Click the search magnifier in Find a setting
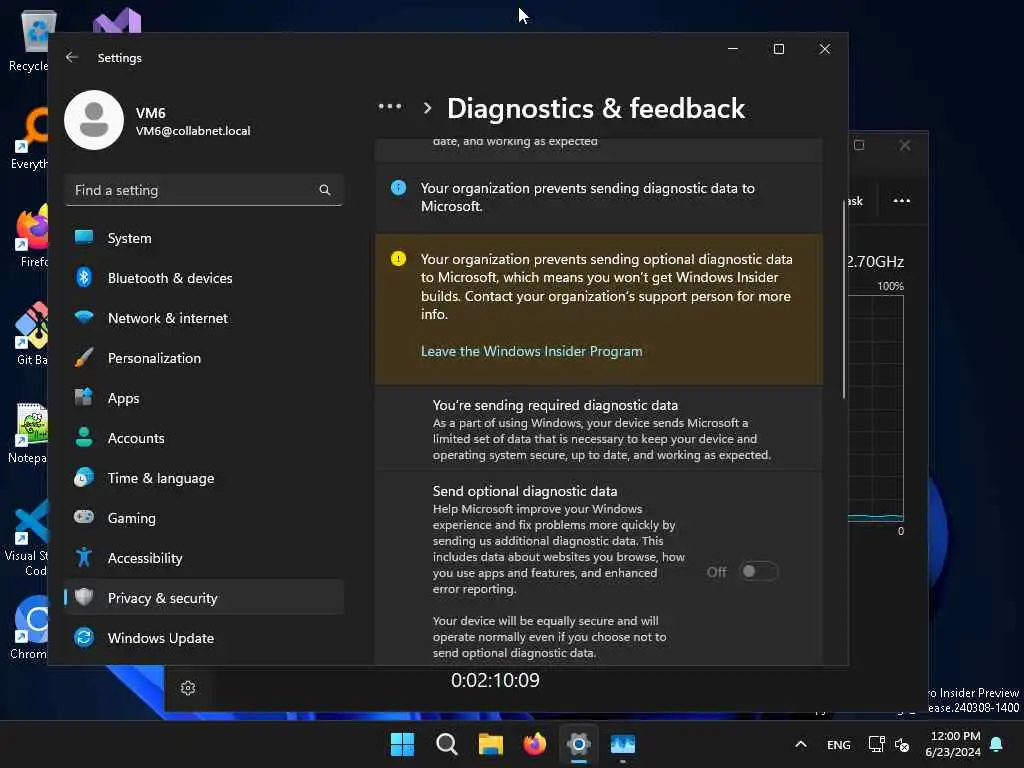The width and height of the screenshot is (1024, 768). coord(325,190)
